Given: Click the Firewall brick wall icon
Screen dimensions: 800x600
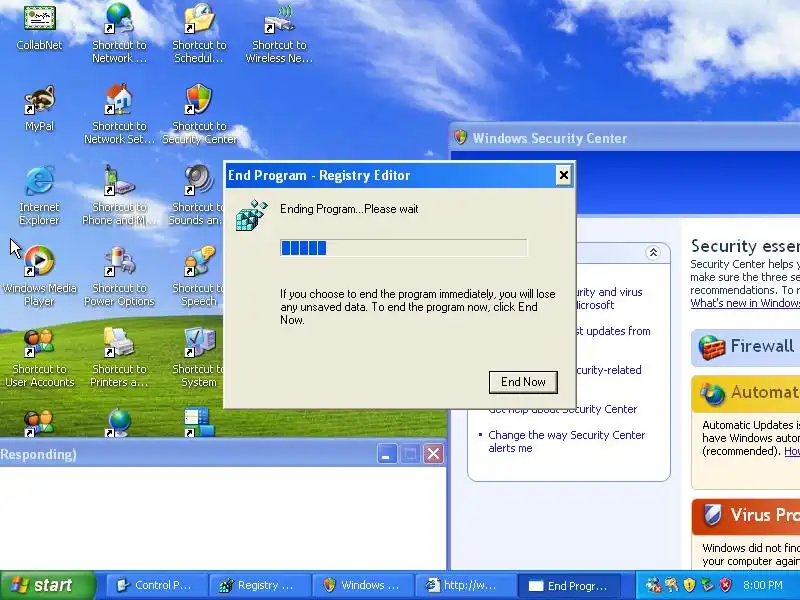Looking at the screenshot, I should coord(711,347).
